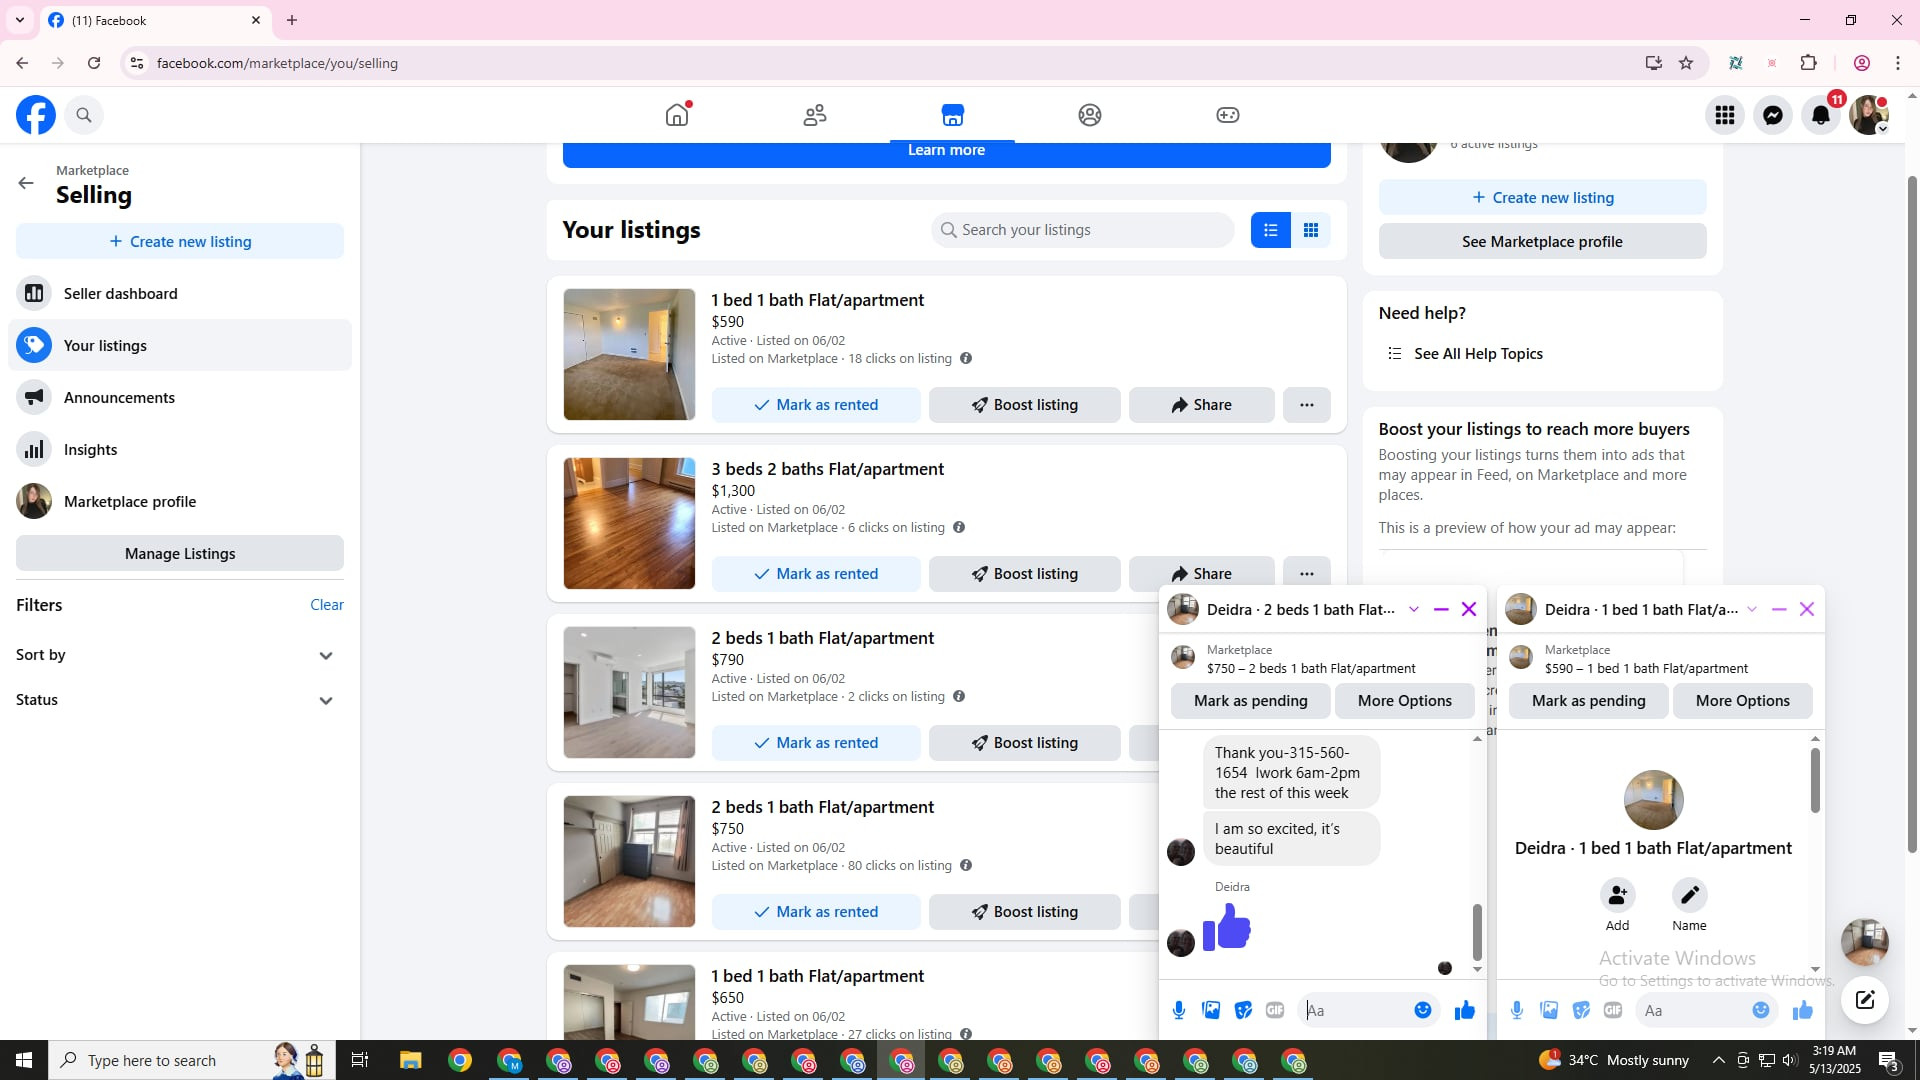The height and width of the screenshot is (1080, 1920).
Task: Click the Learn more button
Action: [946, 150]
